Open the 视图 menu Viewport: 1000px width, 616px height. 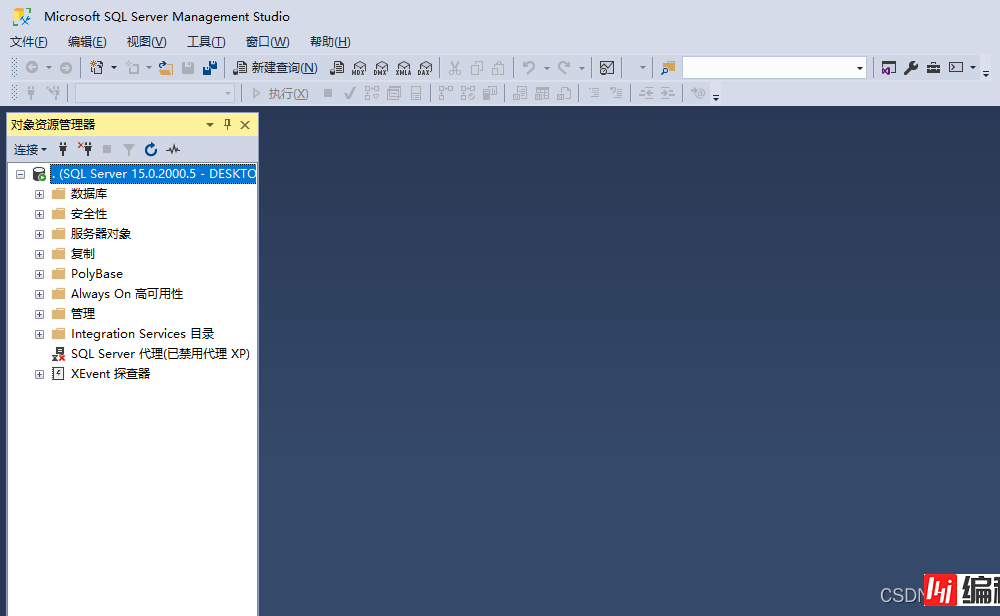[145, 42]
